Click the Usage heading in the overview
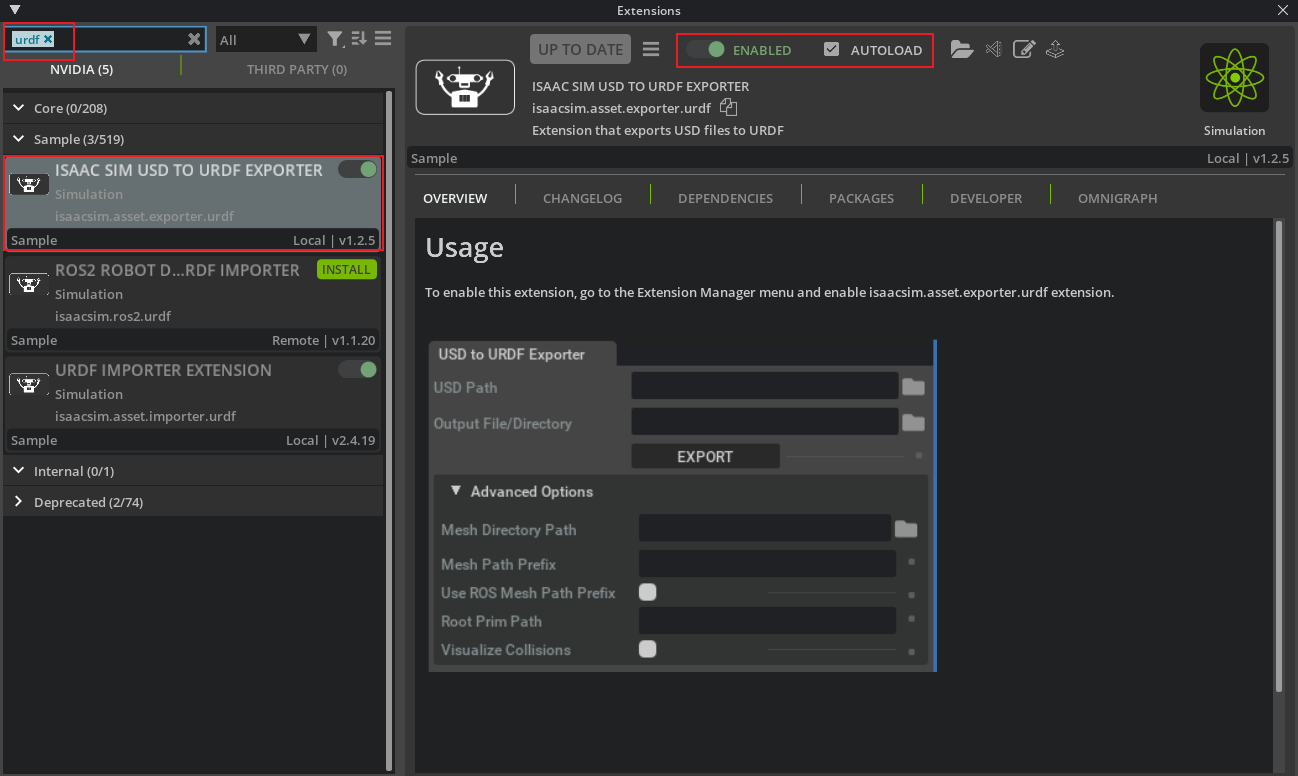1298x776 pixels. point(465,247)
